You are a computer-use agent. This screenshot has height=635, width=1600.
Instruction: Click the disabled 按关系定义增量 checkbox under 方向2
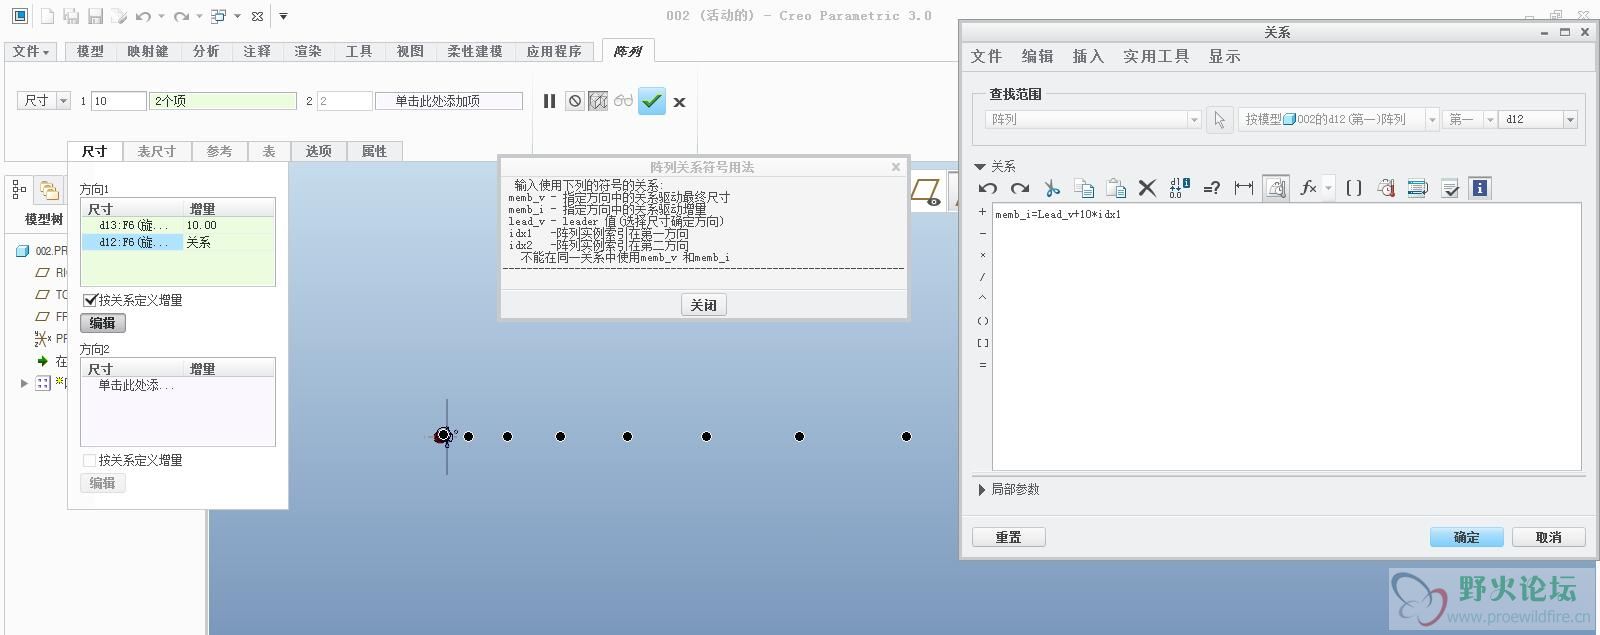pyautogui.click(x=90, y=460)
